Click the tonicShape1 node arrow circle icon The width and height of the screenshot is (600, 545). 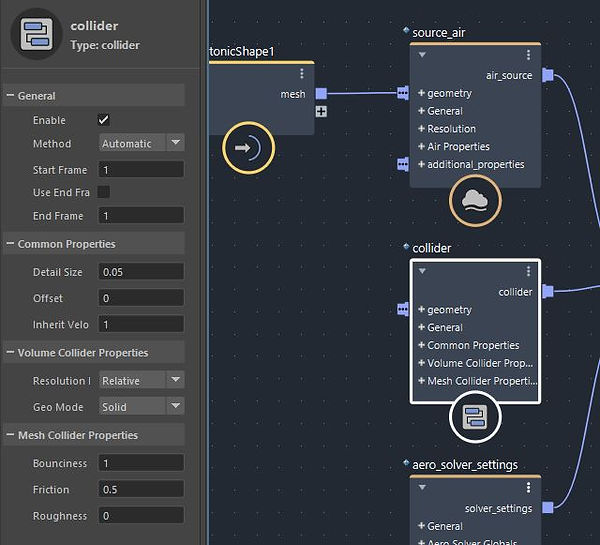(x=248, y=148)
